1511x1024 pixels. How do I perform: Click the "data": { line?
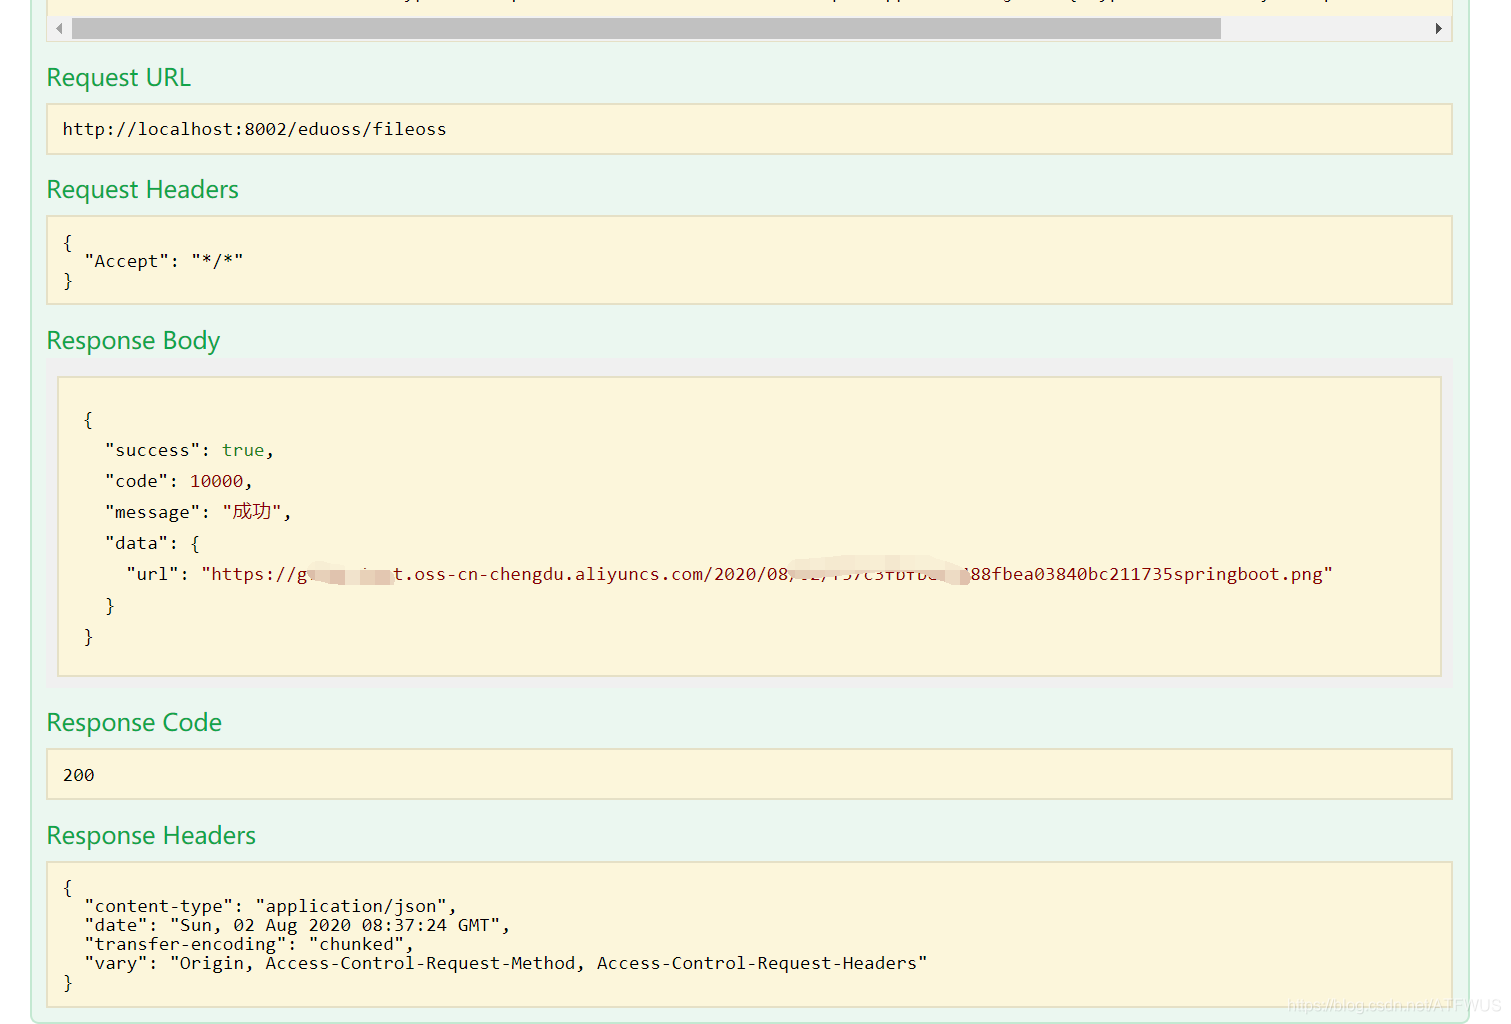152,543
